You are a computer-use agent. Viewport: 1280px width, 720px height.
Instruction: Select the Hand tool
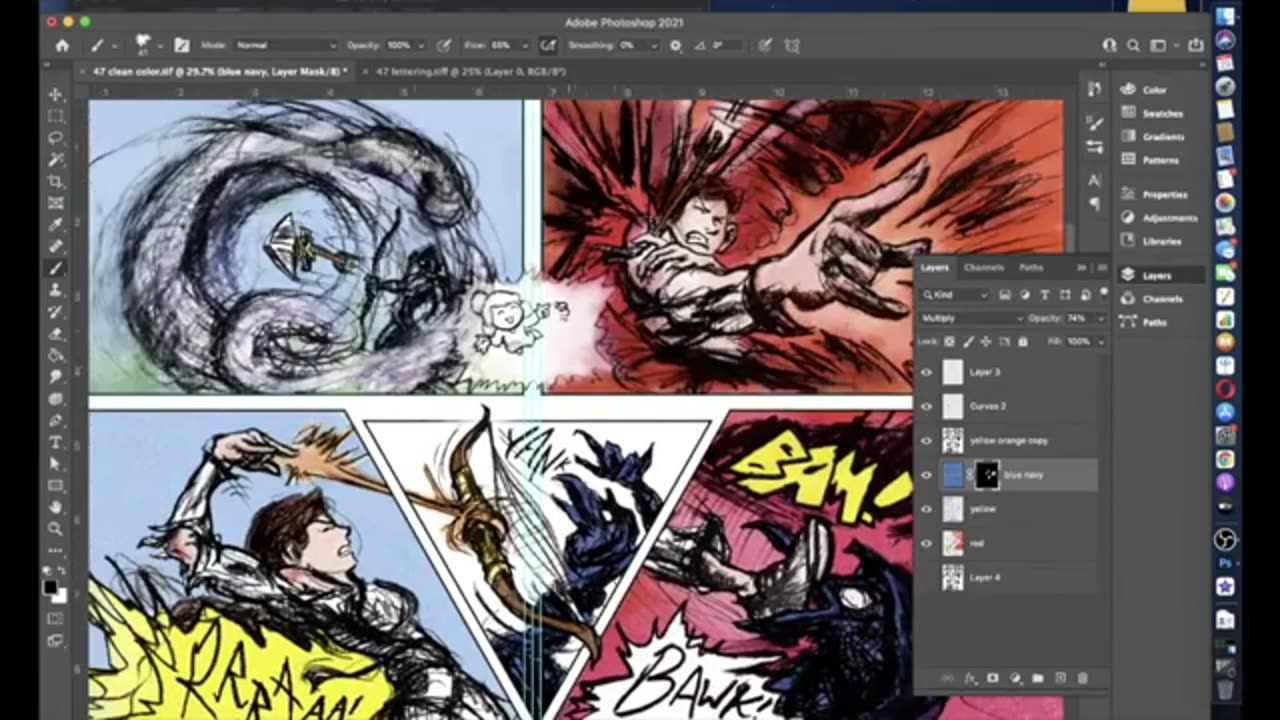tap(56, 508)
